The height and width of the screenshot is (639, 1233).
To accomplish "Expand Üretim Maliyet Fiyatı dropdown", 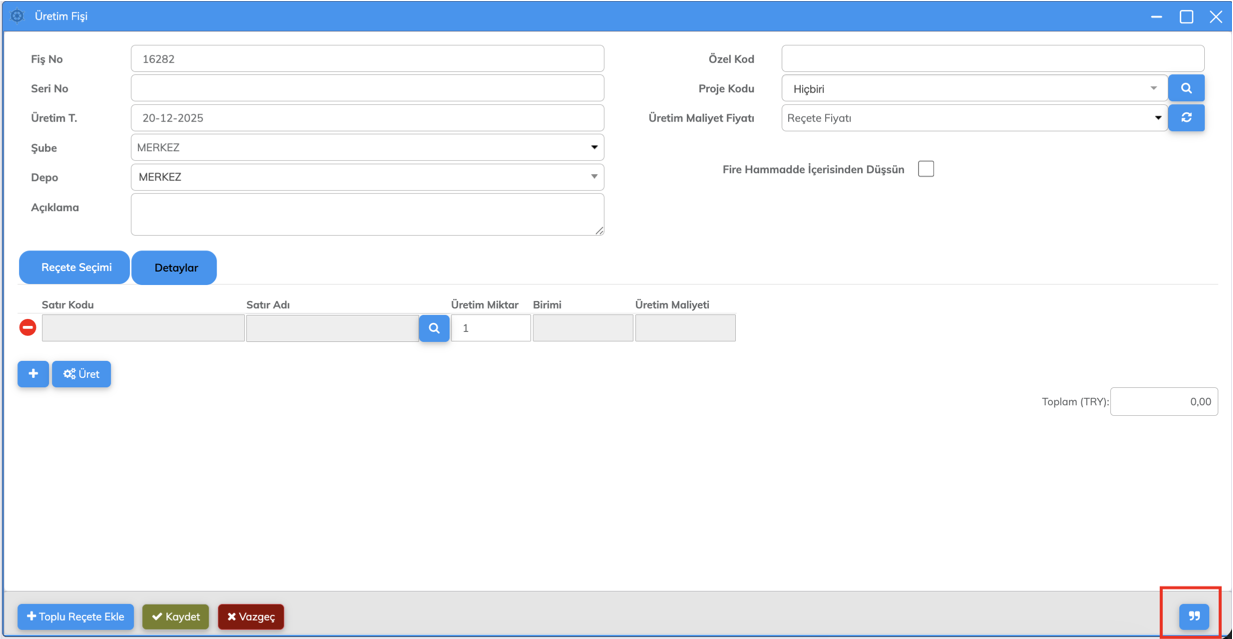I will (973, 118).
